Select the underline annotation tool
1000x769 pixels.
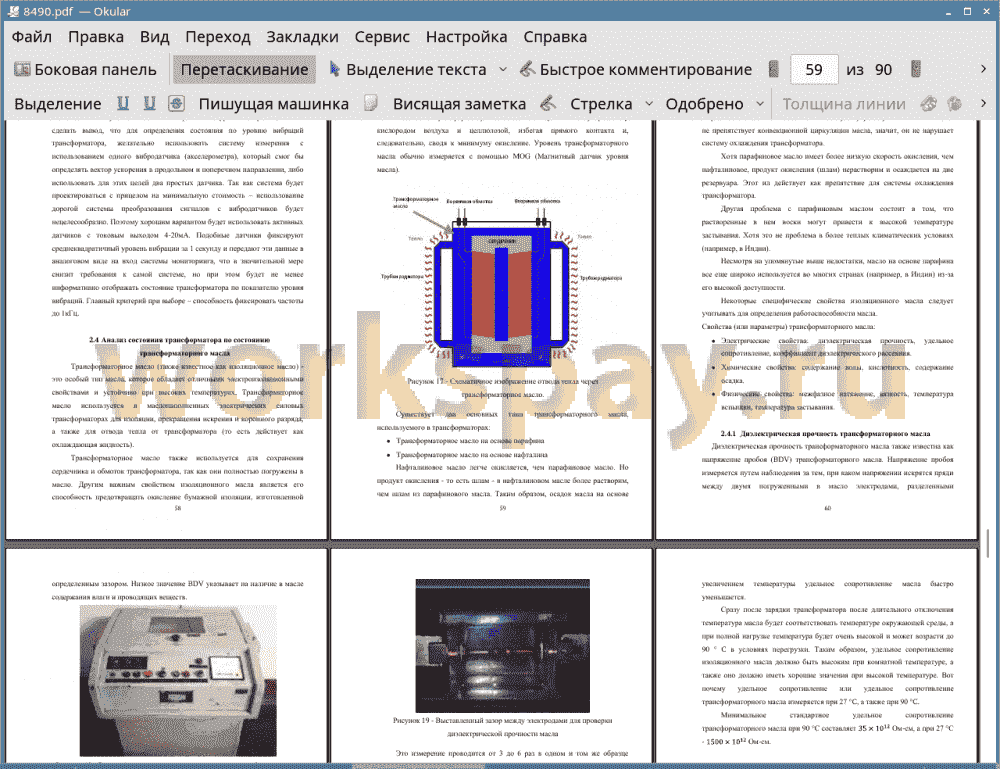pyautogui.click(x=123, y=103)
